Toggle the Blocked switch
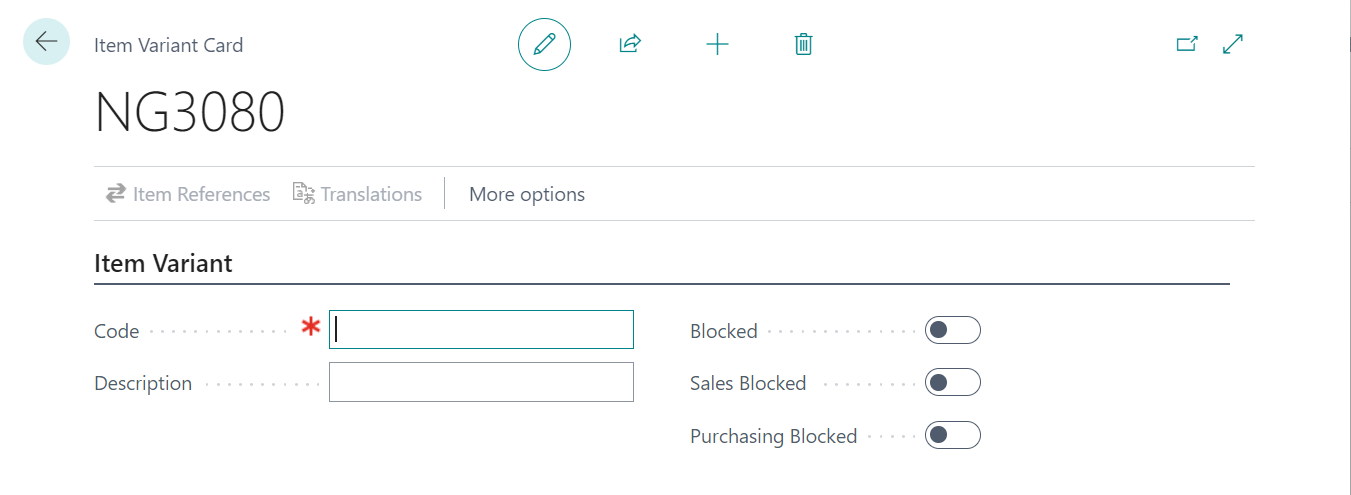Image resolution: width=1351 pixels, height=495 pixels. coord(952,330)
